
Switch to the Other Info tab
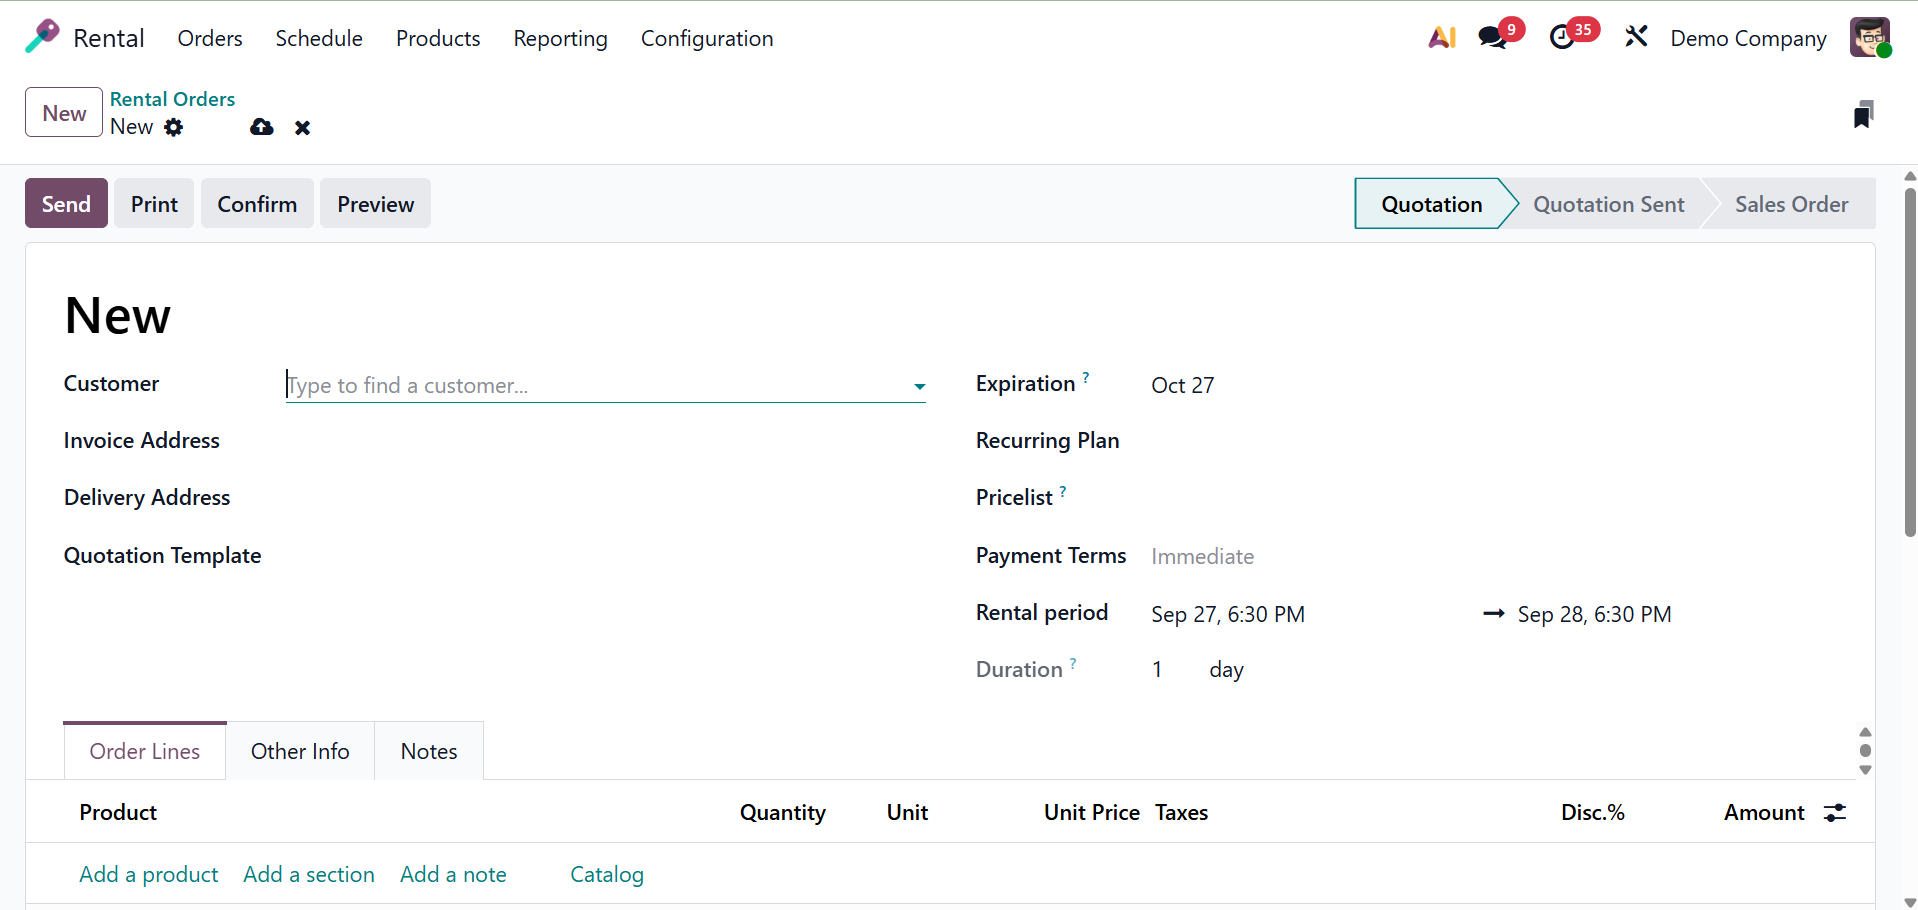pyautogui.click(x=300, y=751)
